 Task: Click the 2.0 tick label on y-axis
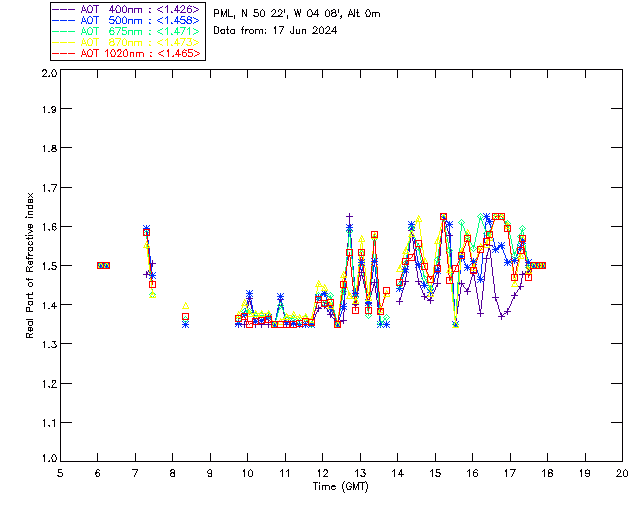tap(48, 74)
